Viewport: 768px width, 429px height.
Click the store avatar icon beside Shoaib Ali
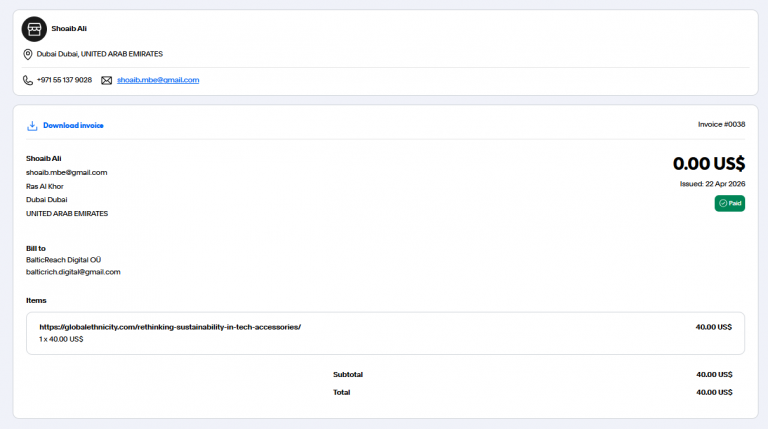point(34,29)
